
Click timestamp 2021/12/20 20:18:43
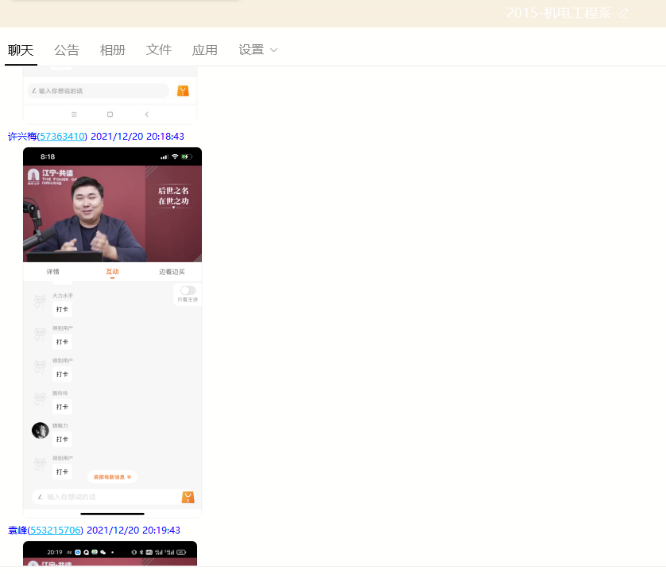(137, 136)
